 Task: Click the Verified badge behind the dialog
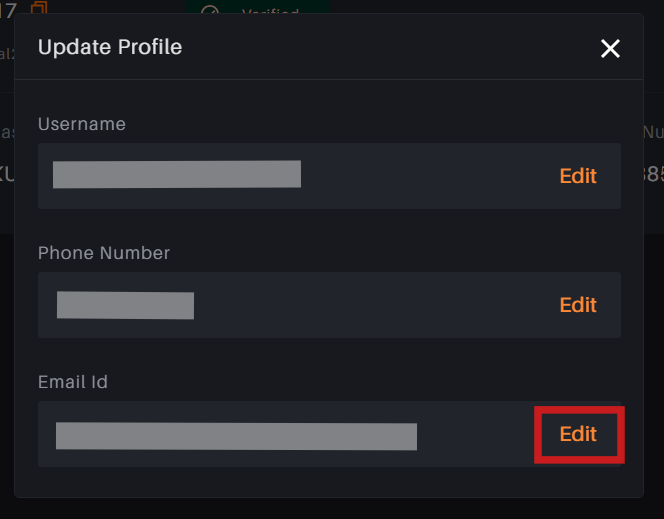[x=258, y=7]
